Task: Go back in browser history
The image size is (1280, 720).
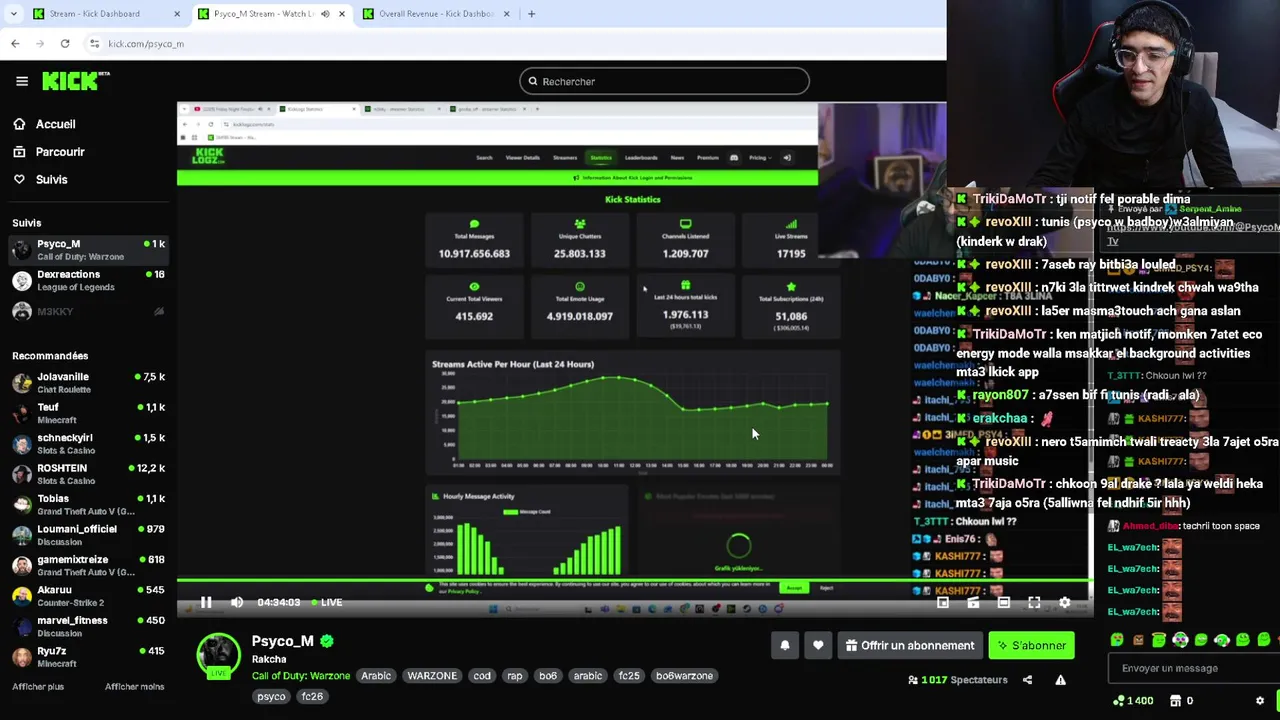Action: point(15,43)
